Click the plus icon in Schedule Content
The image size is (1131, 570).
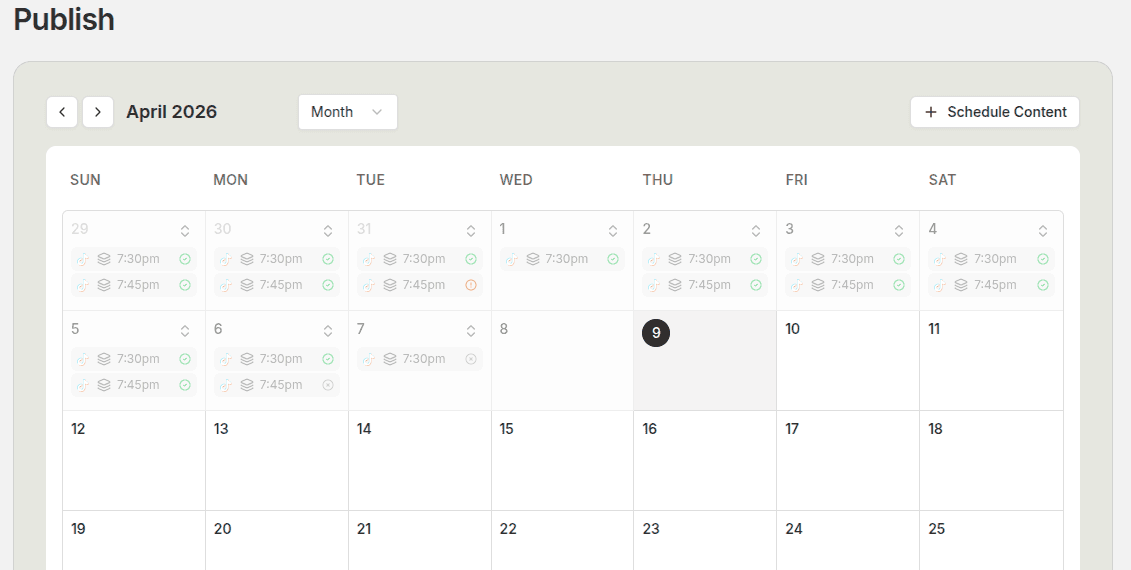coord(931,112)
